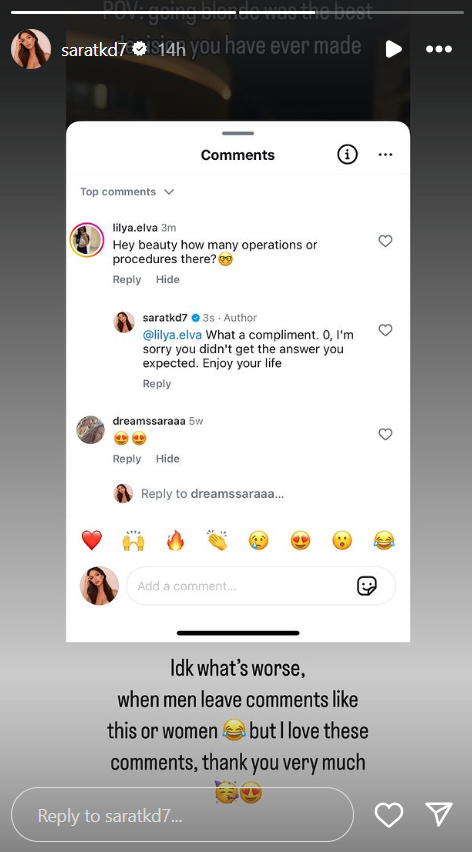
Task: Choose the fire emoji quick reaction
Action: (175, 540)
